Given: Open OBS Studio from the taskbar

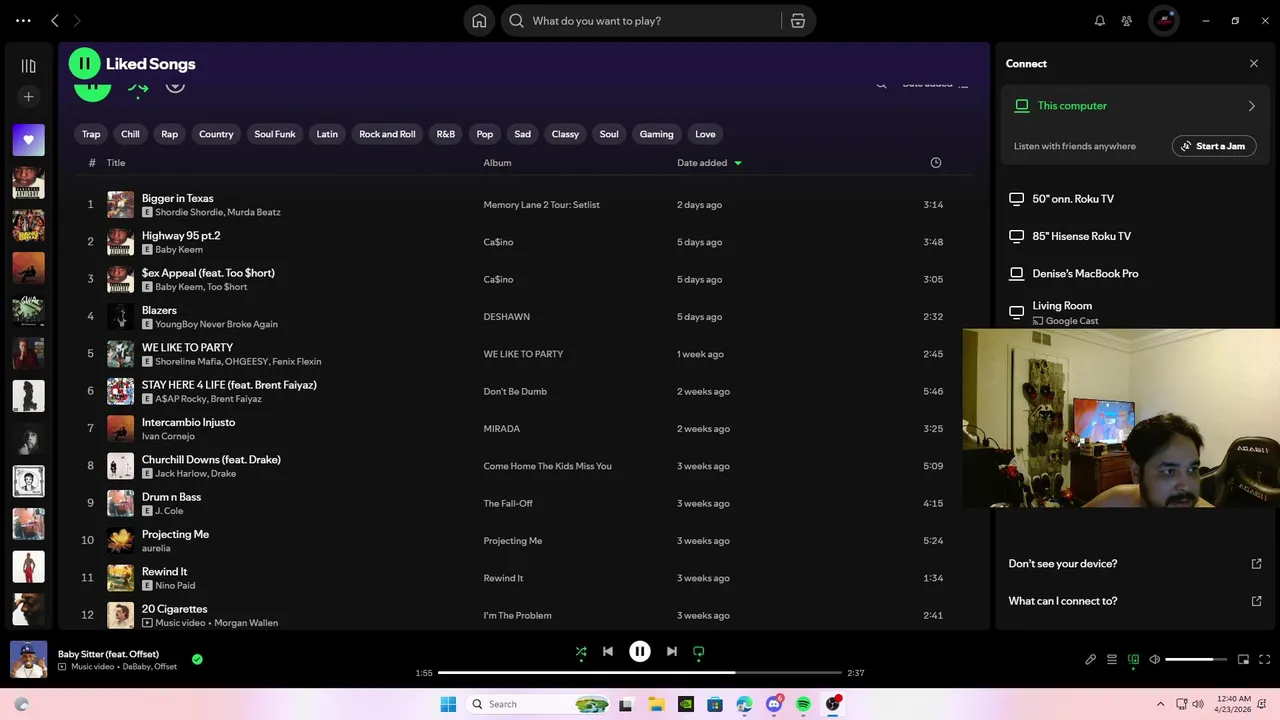Looking at the screenshot, I should 832,704.
